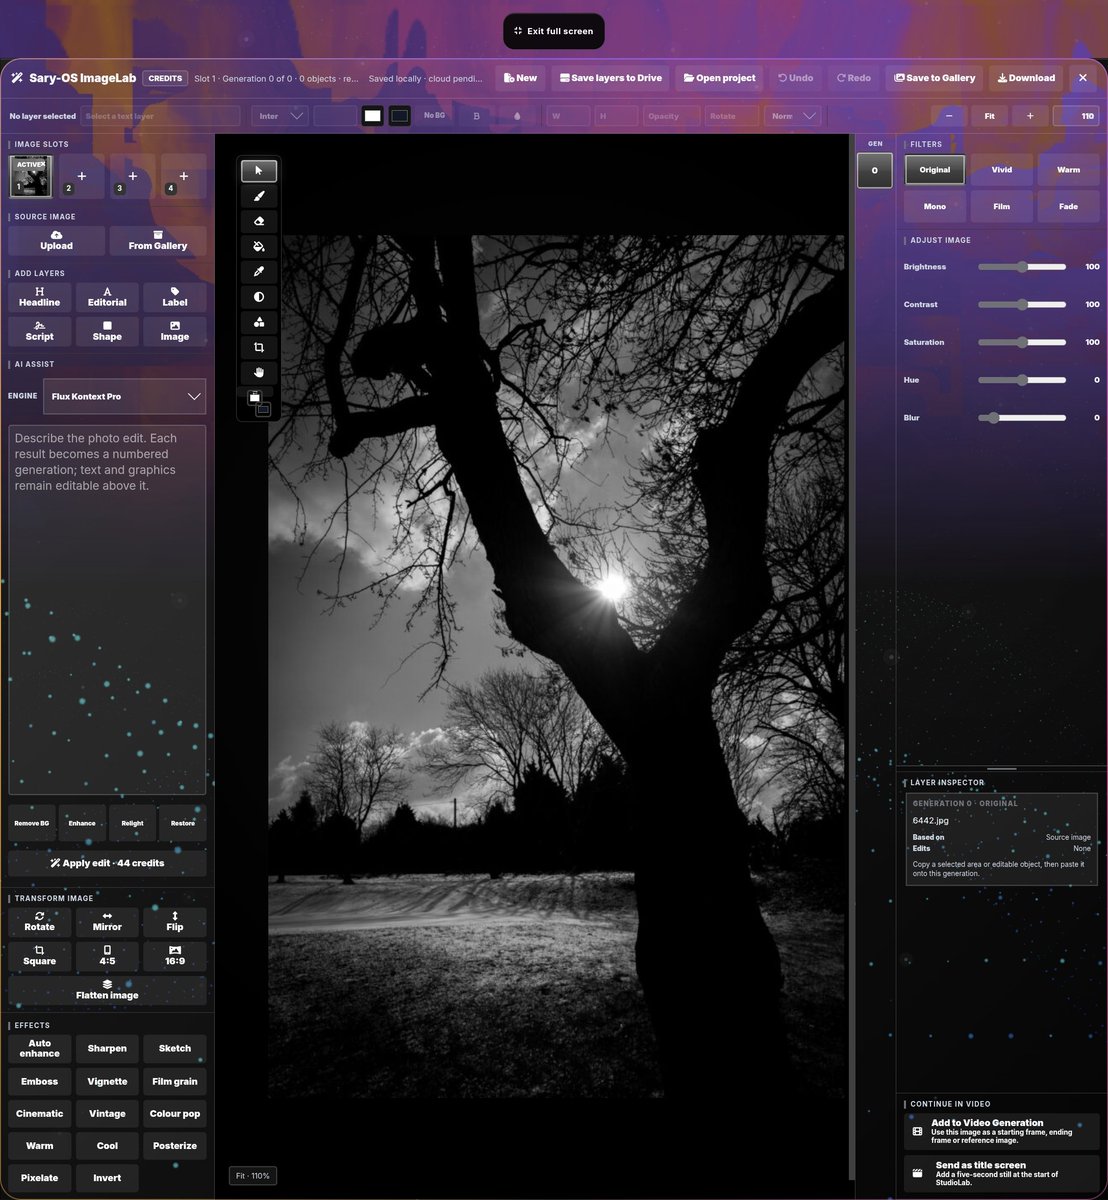Viewport: 1108px width, 1200px height.
Task: Select the Original filter
Action: 935,170
